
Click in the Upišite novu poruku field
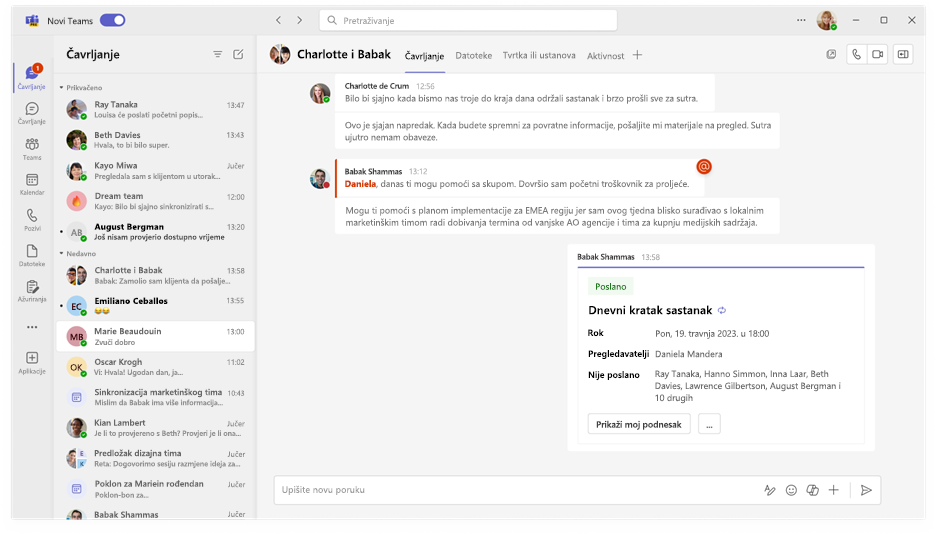click(519, 490)
